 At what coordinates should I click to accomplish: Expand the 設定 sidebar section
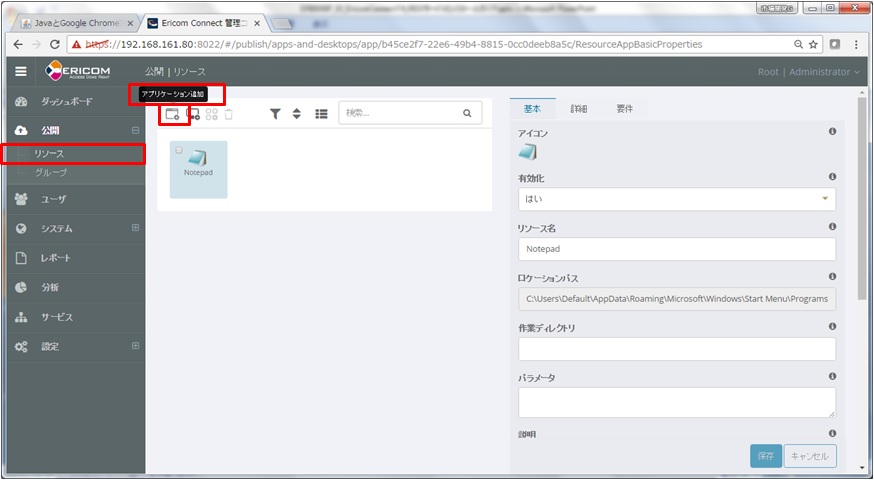click(x=135, y=346)
